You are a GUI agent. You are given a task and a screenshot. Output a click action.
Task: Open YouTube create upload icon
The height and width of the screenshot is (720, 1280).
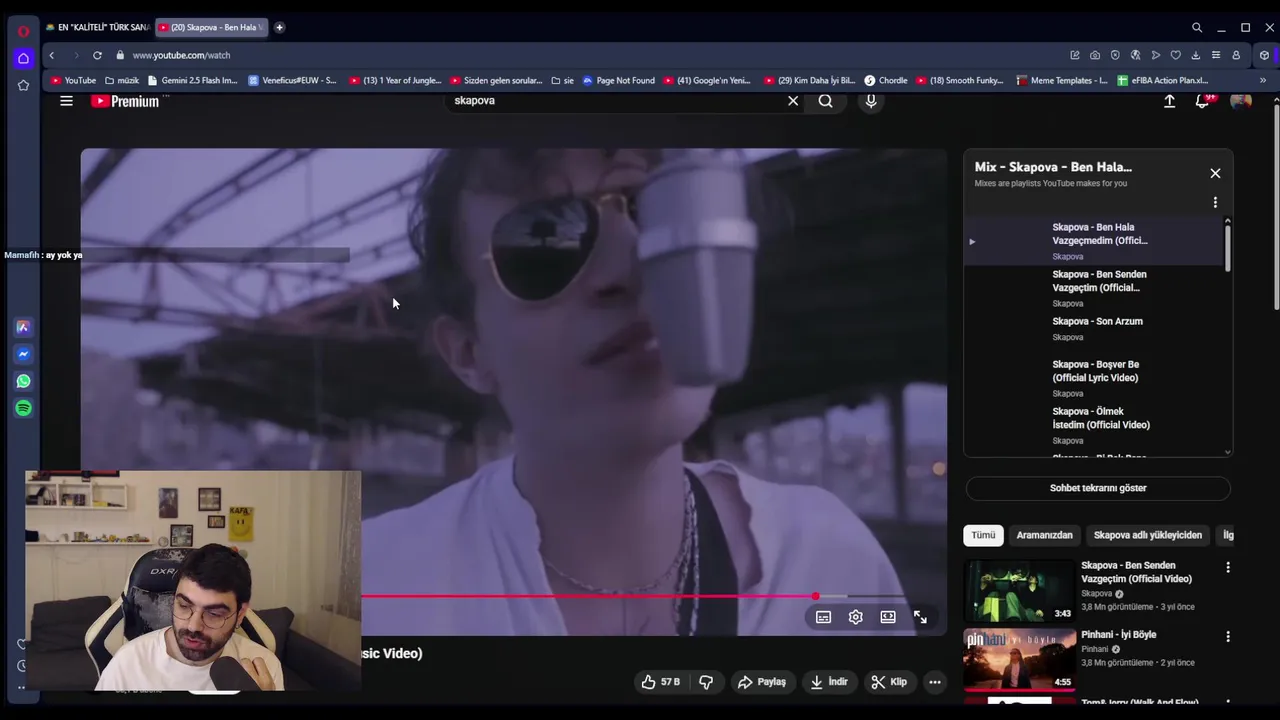1169,100
